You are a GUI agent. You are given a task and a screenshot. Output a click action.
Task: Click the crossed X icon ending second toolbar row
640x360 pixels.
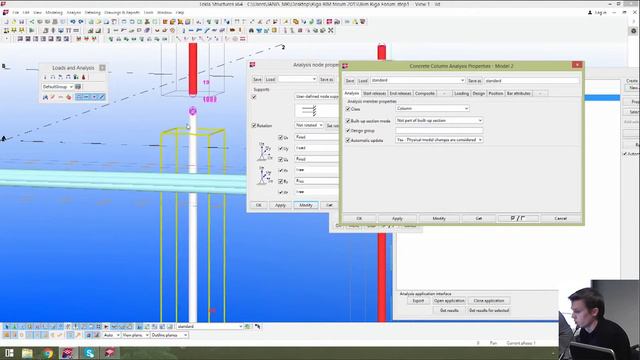(331, 30)
